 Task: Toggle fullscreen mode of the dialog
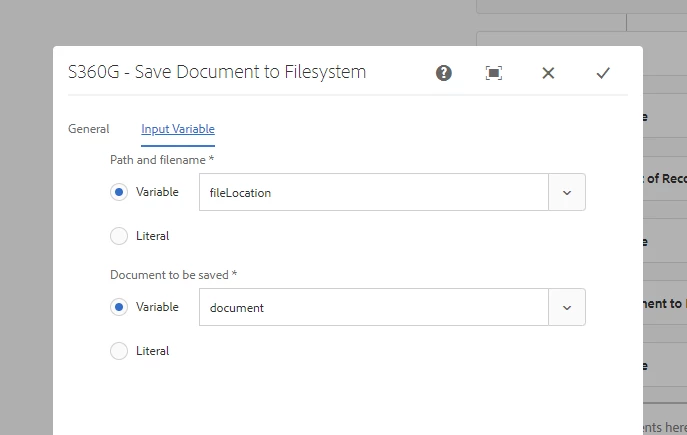tap(494, 73)
